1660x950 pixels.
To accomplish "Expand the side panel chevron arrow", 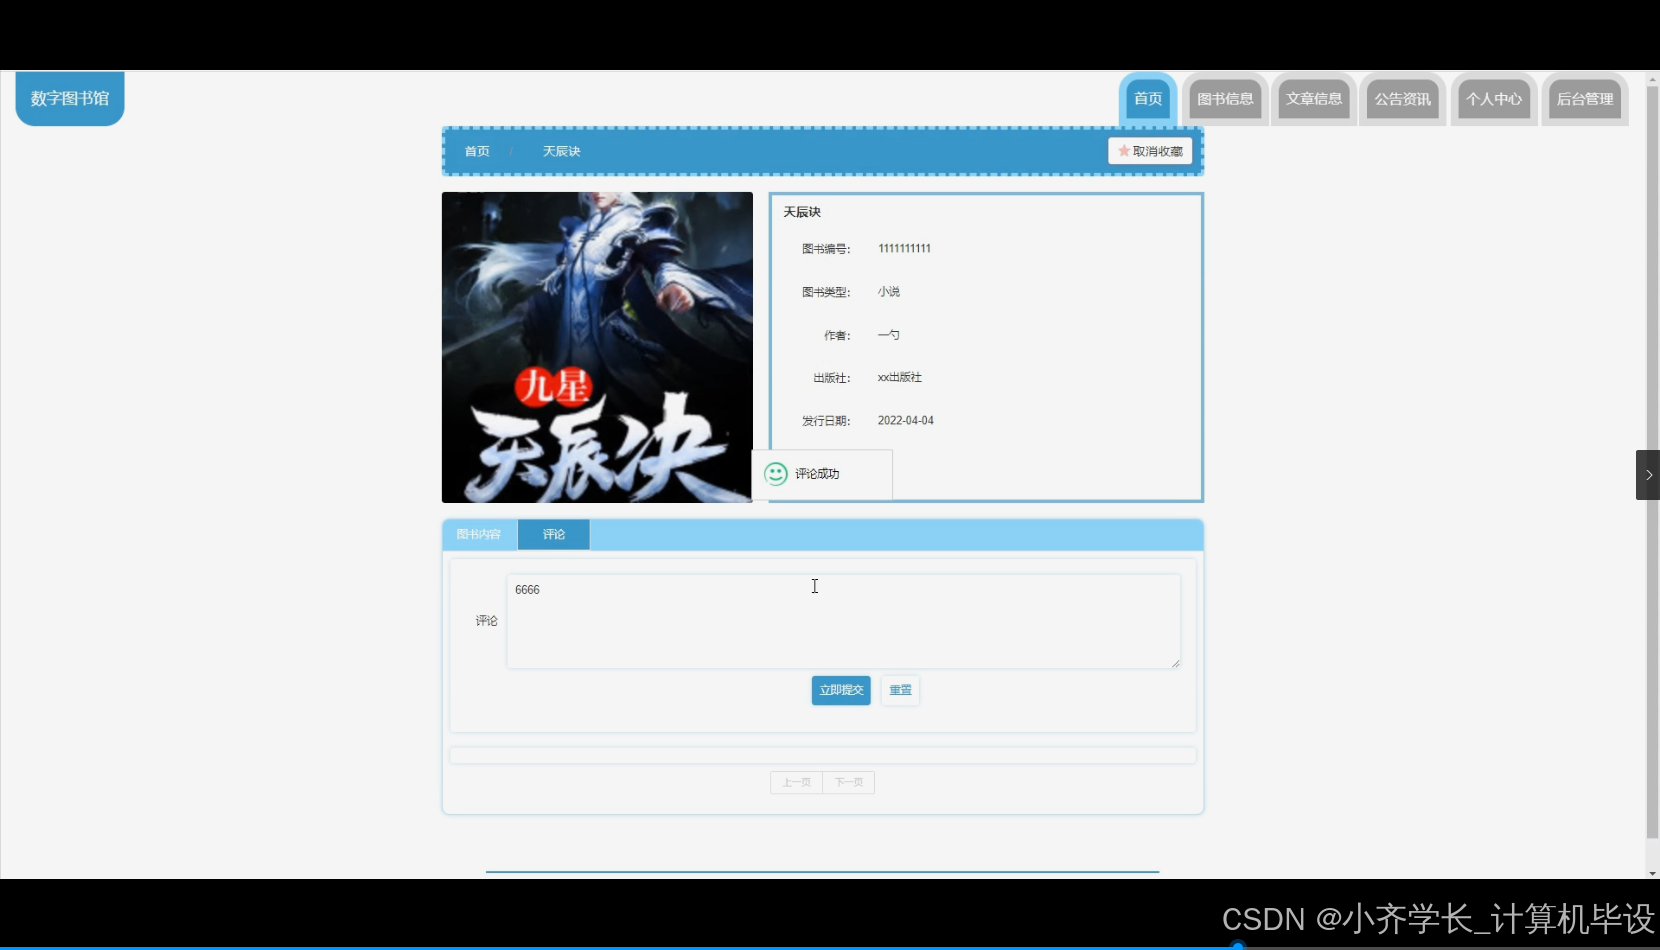I will pos(1648,475).
